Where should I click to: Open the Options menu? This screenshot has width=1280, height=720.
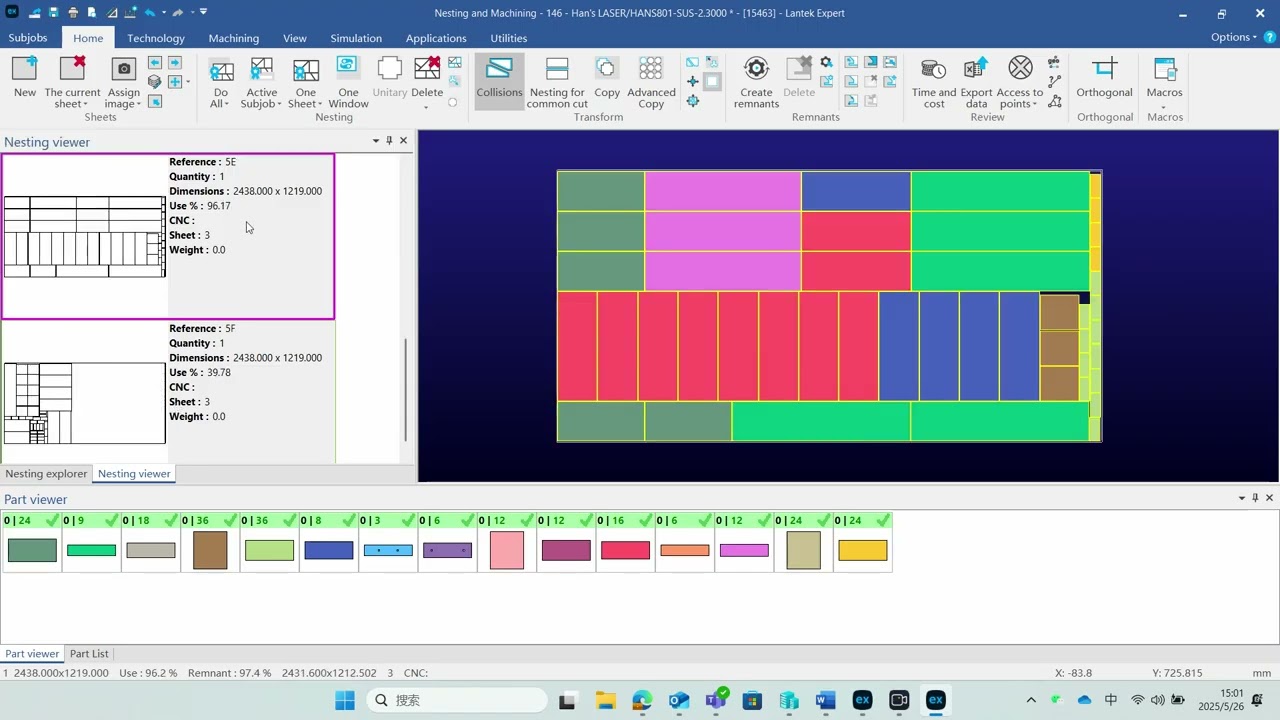tap(1235, 37)
